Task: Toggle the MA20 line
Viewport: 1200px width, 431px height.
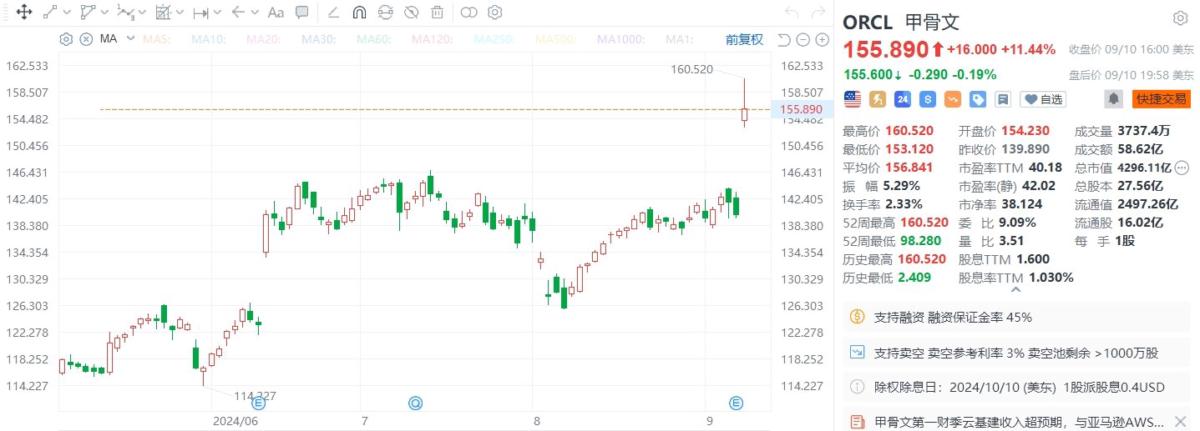Action: 263,39
